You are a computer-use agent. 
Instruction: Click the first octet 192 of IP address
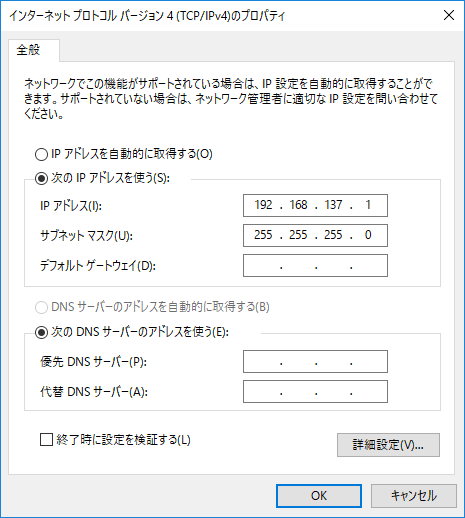pos(264,205)
